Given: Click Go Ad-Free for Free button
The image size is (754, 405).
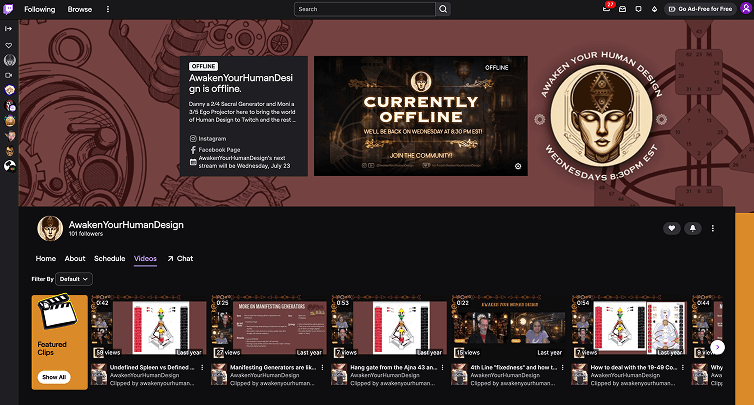Looking at the screenshot, I should click(700, 9).
